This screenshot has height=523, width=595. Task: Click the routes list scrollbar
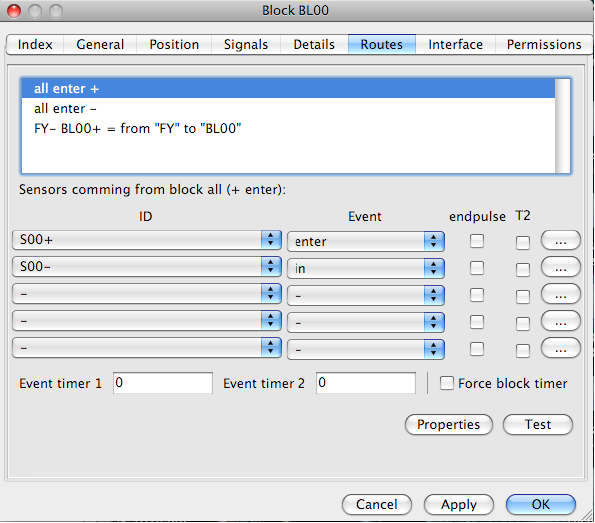click(x=562, y=126)
